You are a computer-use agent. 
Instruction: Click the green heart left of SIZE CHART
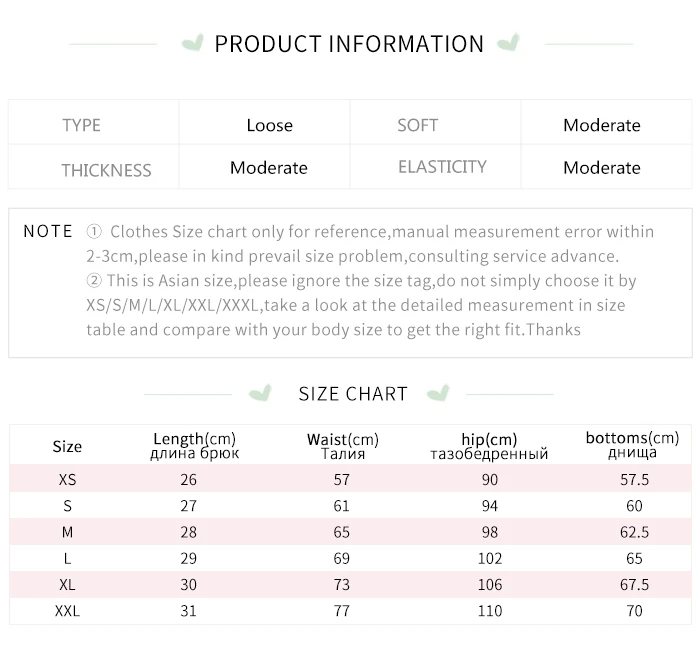pos(260,393)
